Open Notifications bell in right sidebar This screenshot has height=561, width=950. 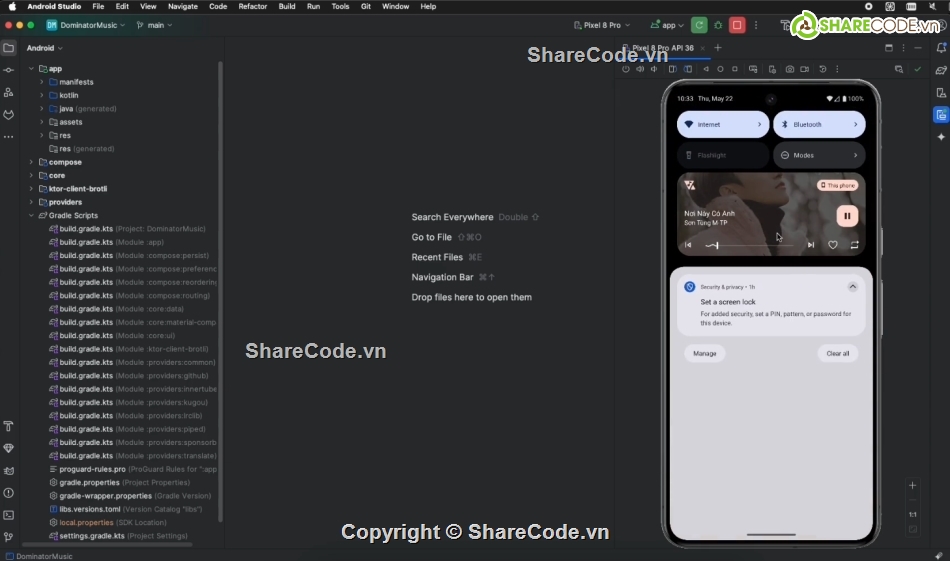point(941,48)
